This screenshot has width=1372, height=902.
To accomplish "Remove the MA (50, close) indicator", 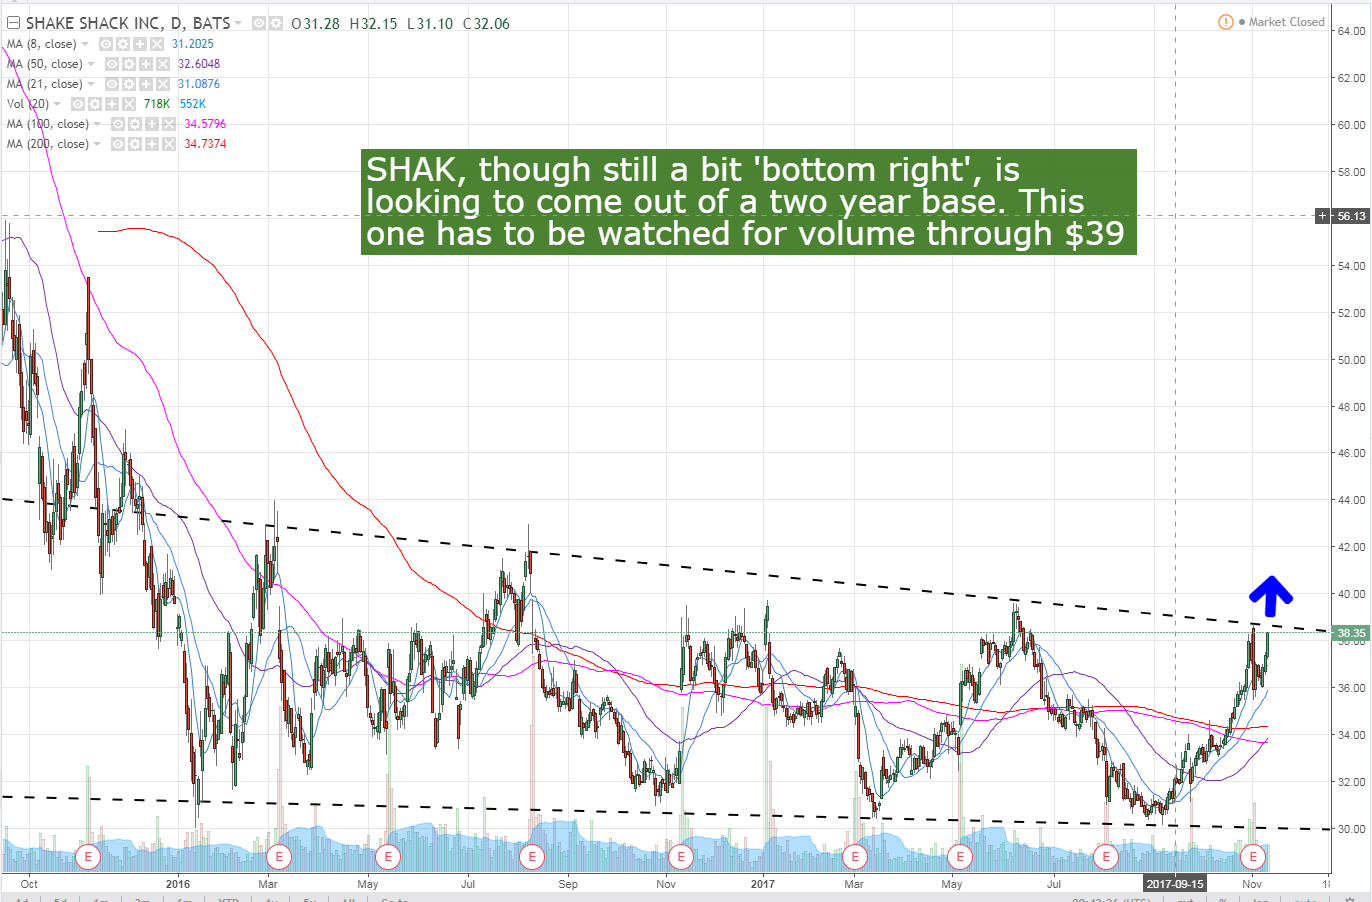I will point(162,64).
